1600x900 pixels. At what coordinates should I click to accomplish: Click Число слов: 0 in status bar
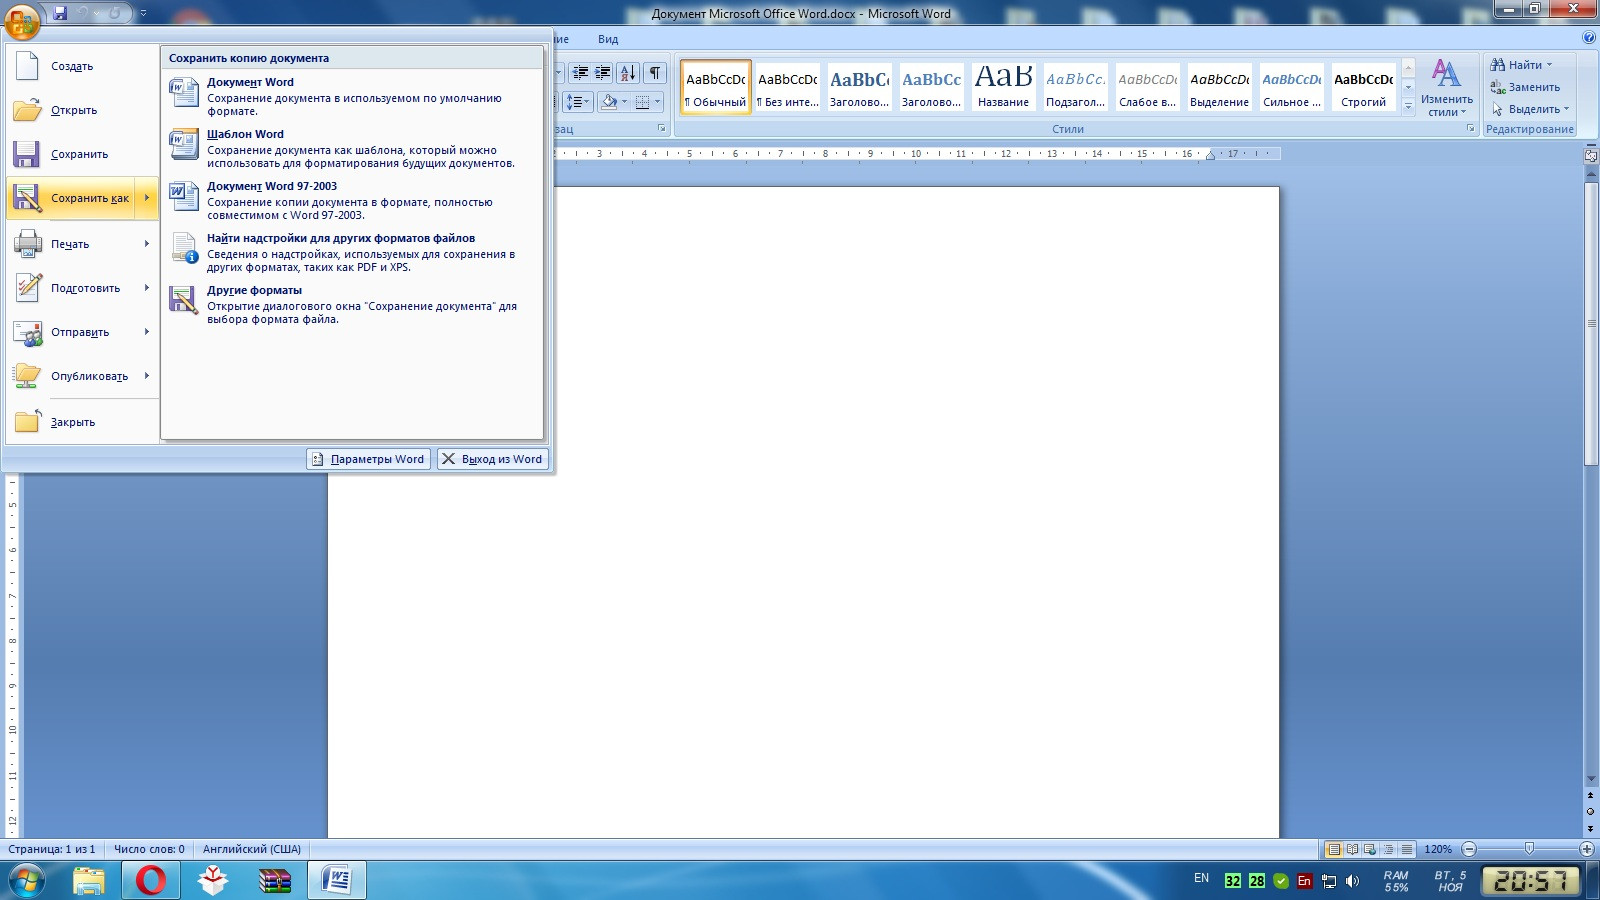coord(149,849)
